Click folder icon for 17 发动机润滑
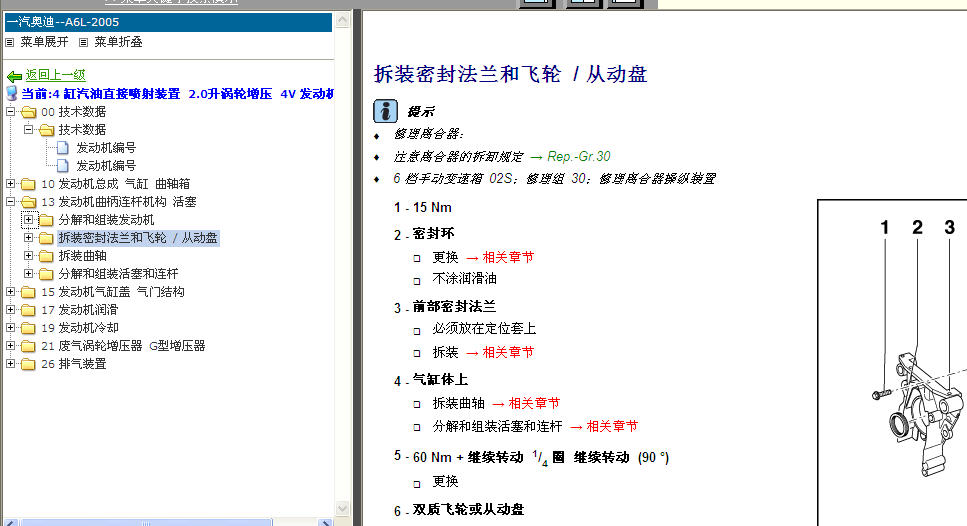967x526 pixels. pos(28,310)
